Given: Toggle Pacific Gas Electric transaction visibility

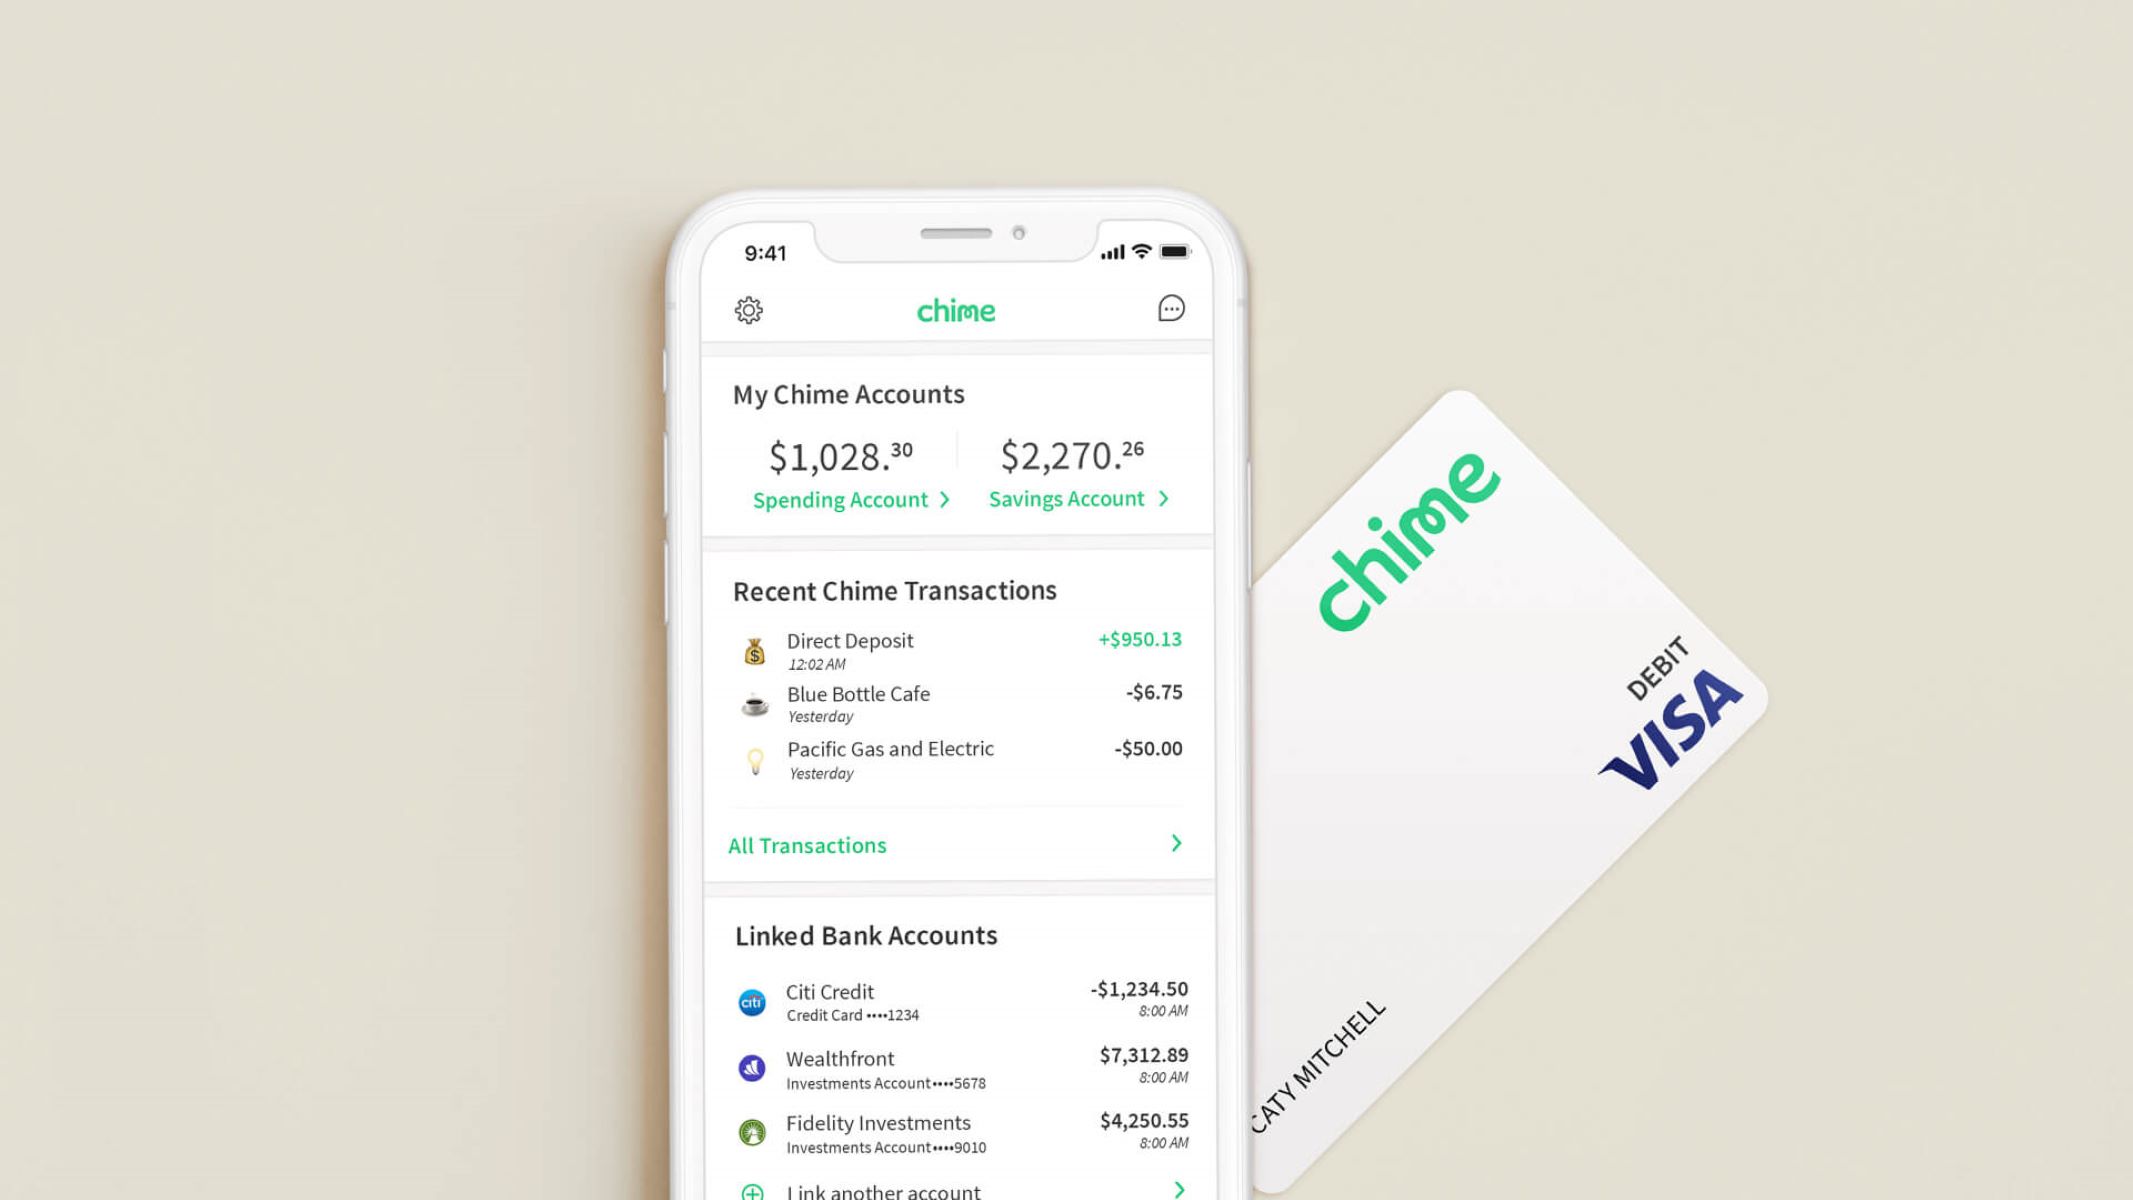Looking at the screenshot, I should [x=958, y=759].
